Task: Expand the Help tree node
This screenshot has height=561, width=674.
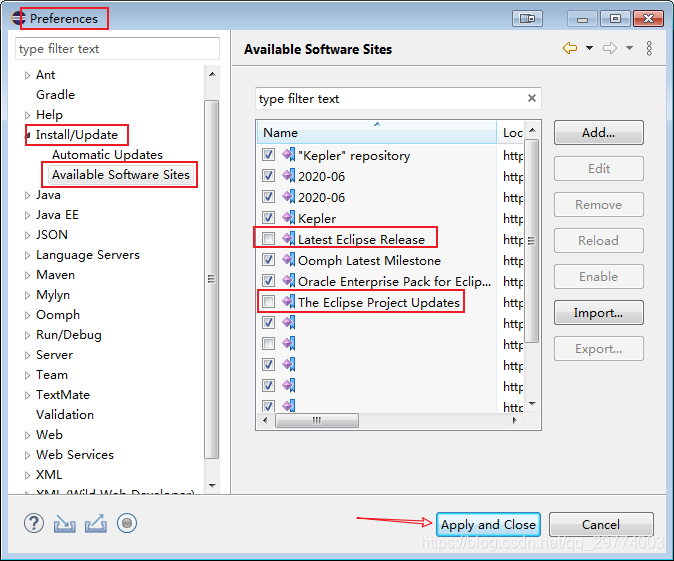Action: [27, 115]
